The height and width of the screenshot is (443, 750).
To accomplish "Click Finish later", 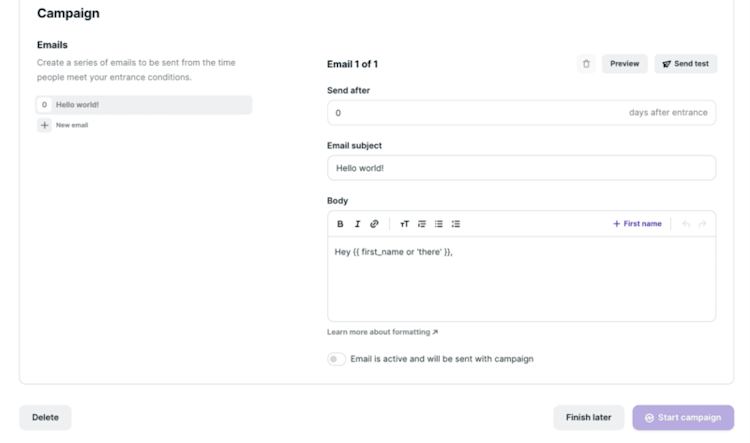I will click(588, 417).
